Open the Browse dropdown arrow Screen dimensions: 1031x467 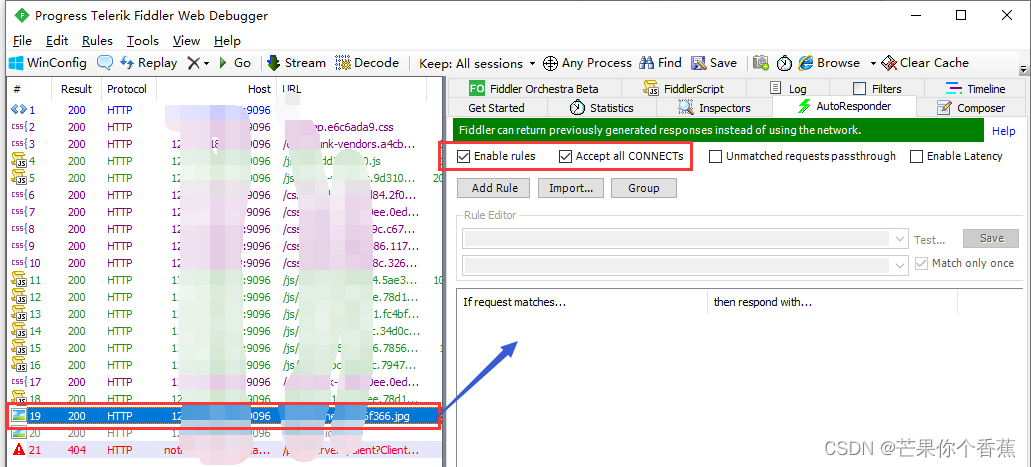[x=873, y=64]
